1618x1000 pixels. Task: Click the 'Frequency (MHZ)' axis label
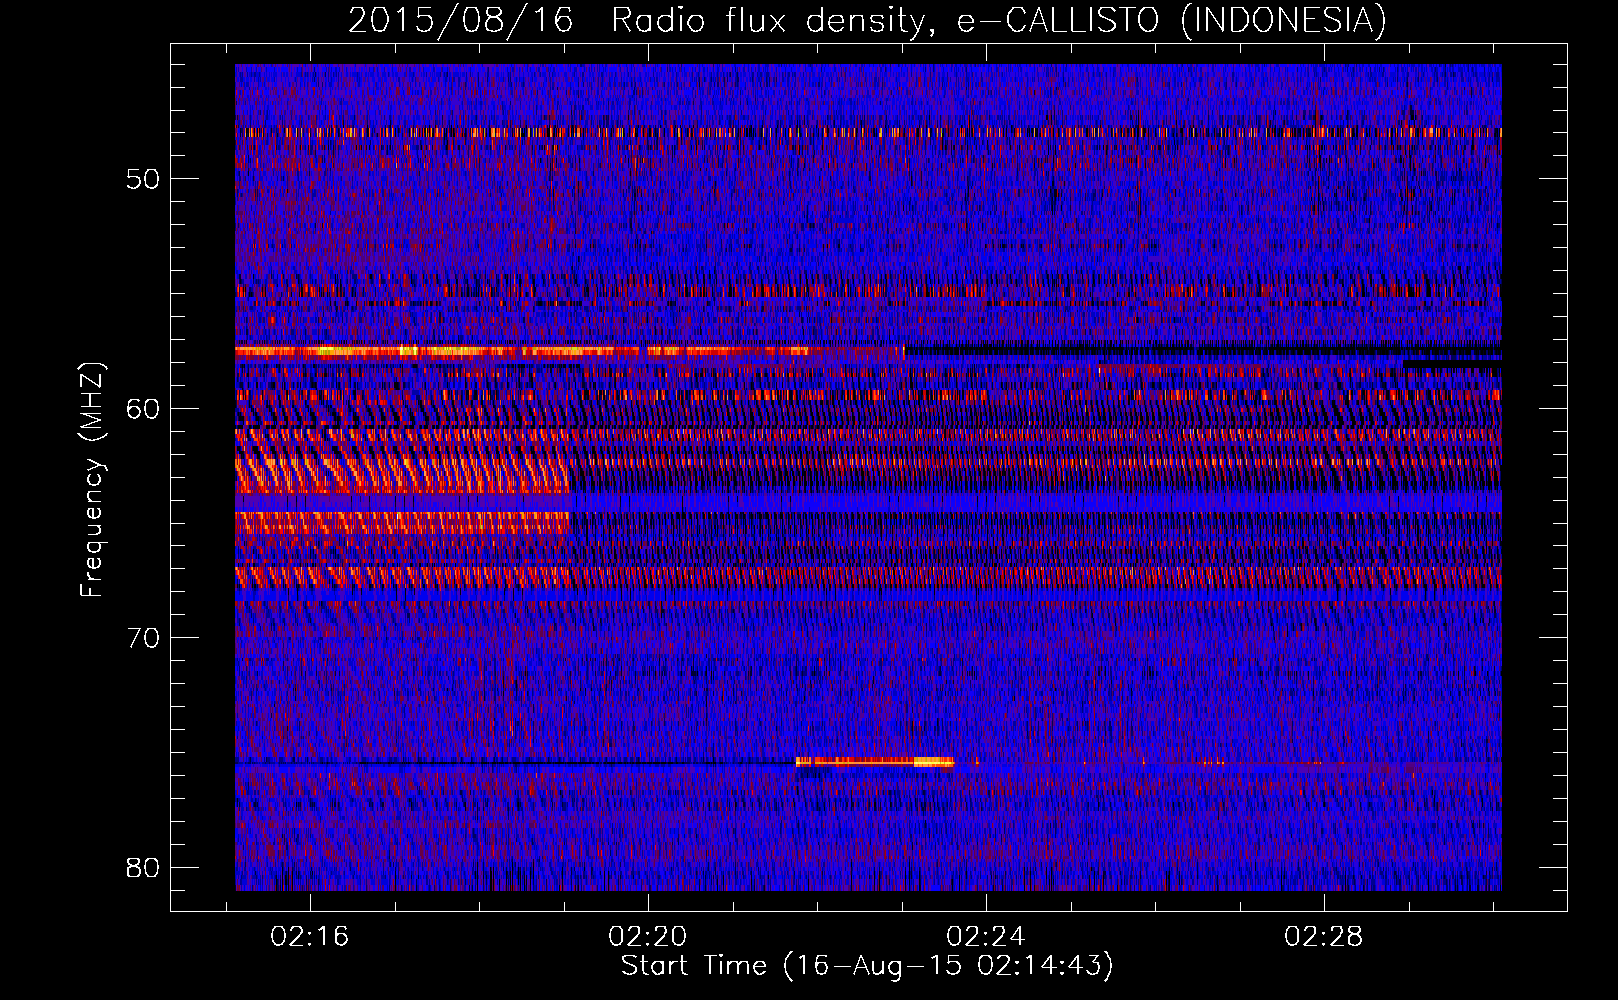point(91,480)
